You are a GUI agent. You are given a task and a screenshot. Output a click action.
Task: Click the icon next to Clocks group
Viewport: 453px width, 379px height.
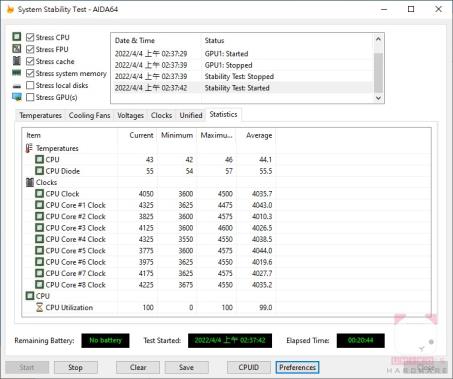coord(30,182)
